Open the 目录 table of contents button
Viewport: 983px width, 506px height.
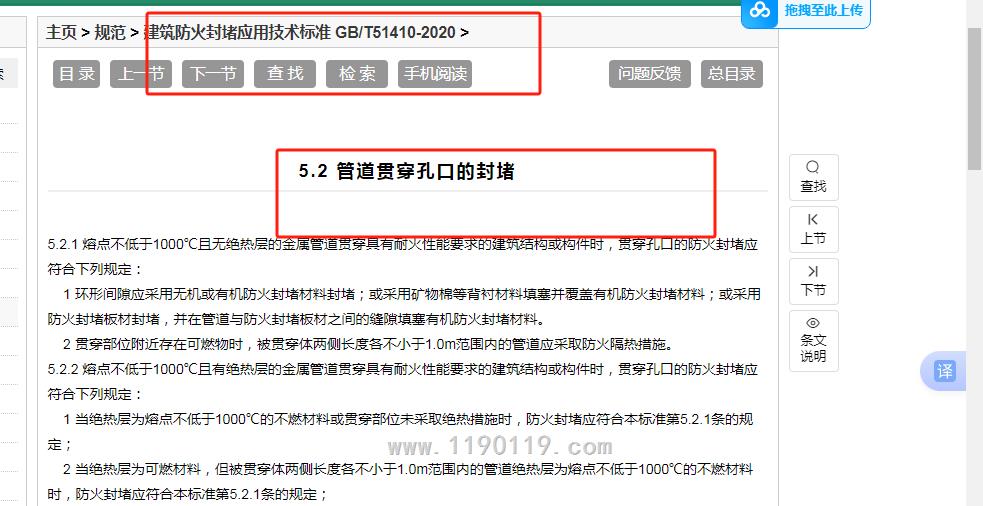pos(76,74)
